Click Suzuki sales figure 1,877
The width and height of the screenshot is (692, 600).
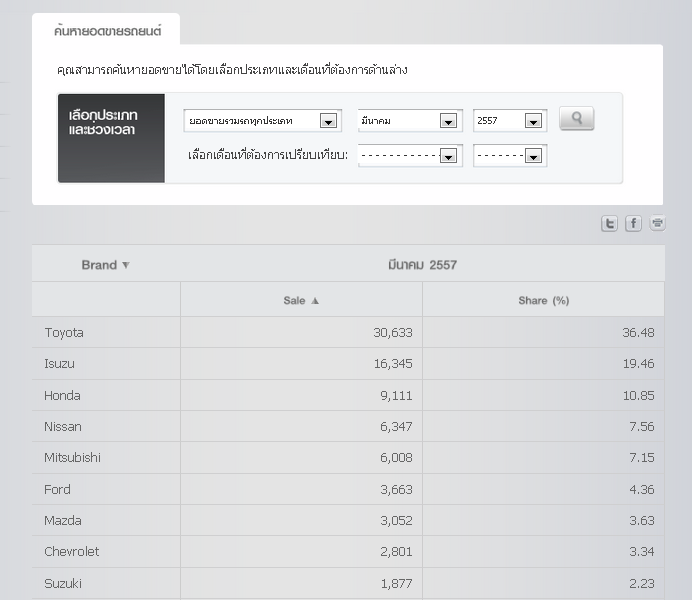coord(394,583)
